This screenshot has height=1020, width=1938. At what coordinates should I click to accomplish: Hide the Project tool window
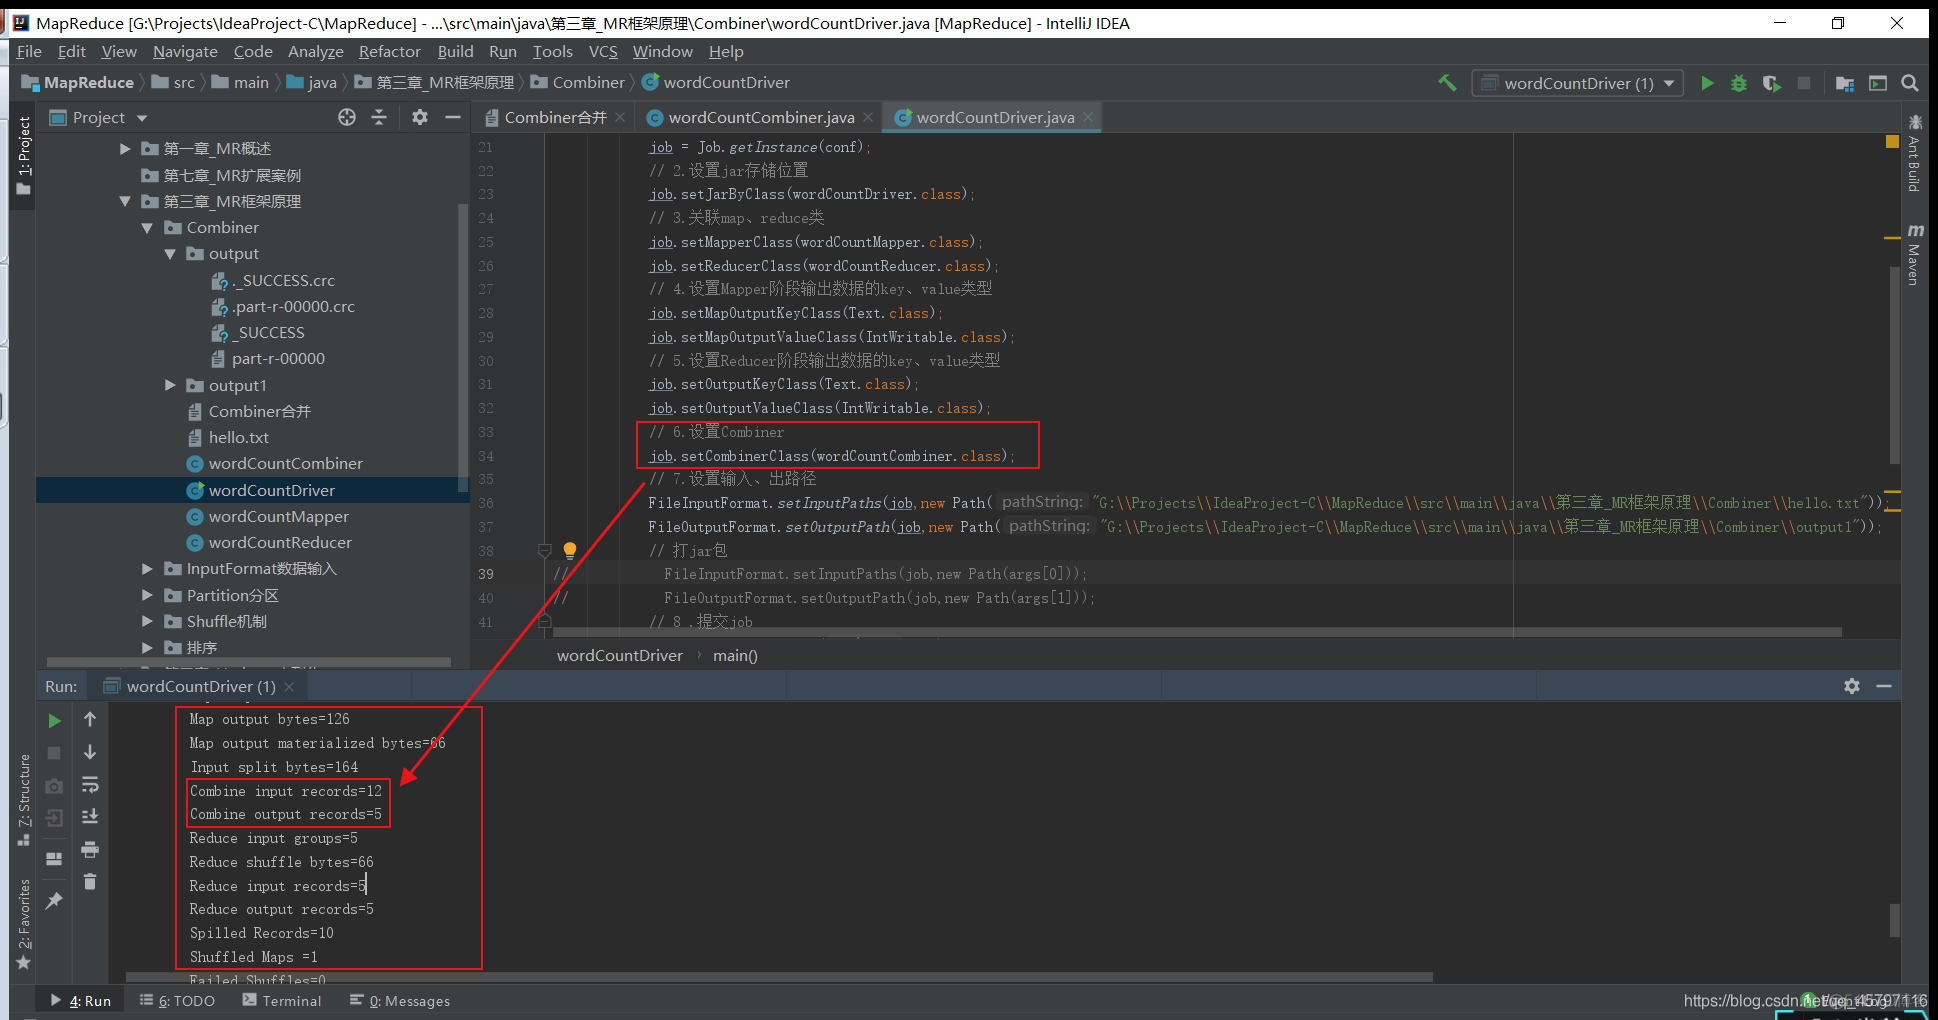[453, 117]
